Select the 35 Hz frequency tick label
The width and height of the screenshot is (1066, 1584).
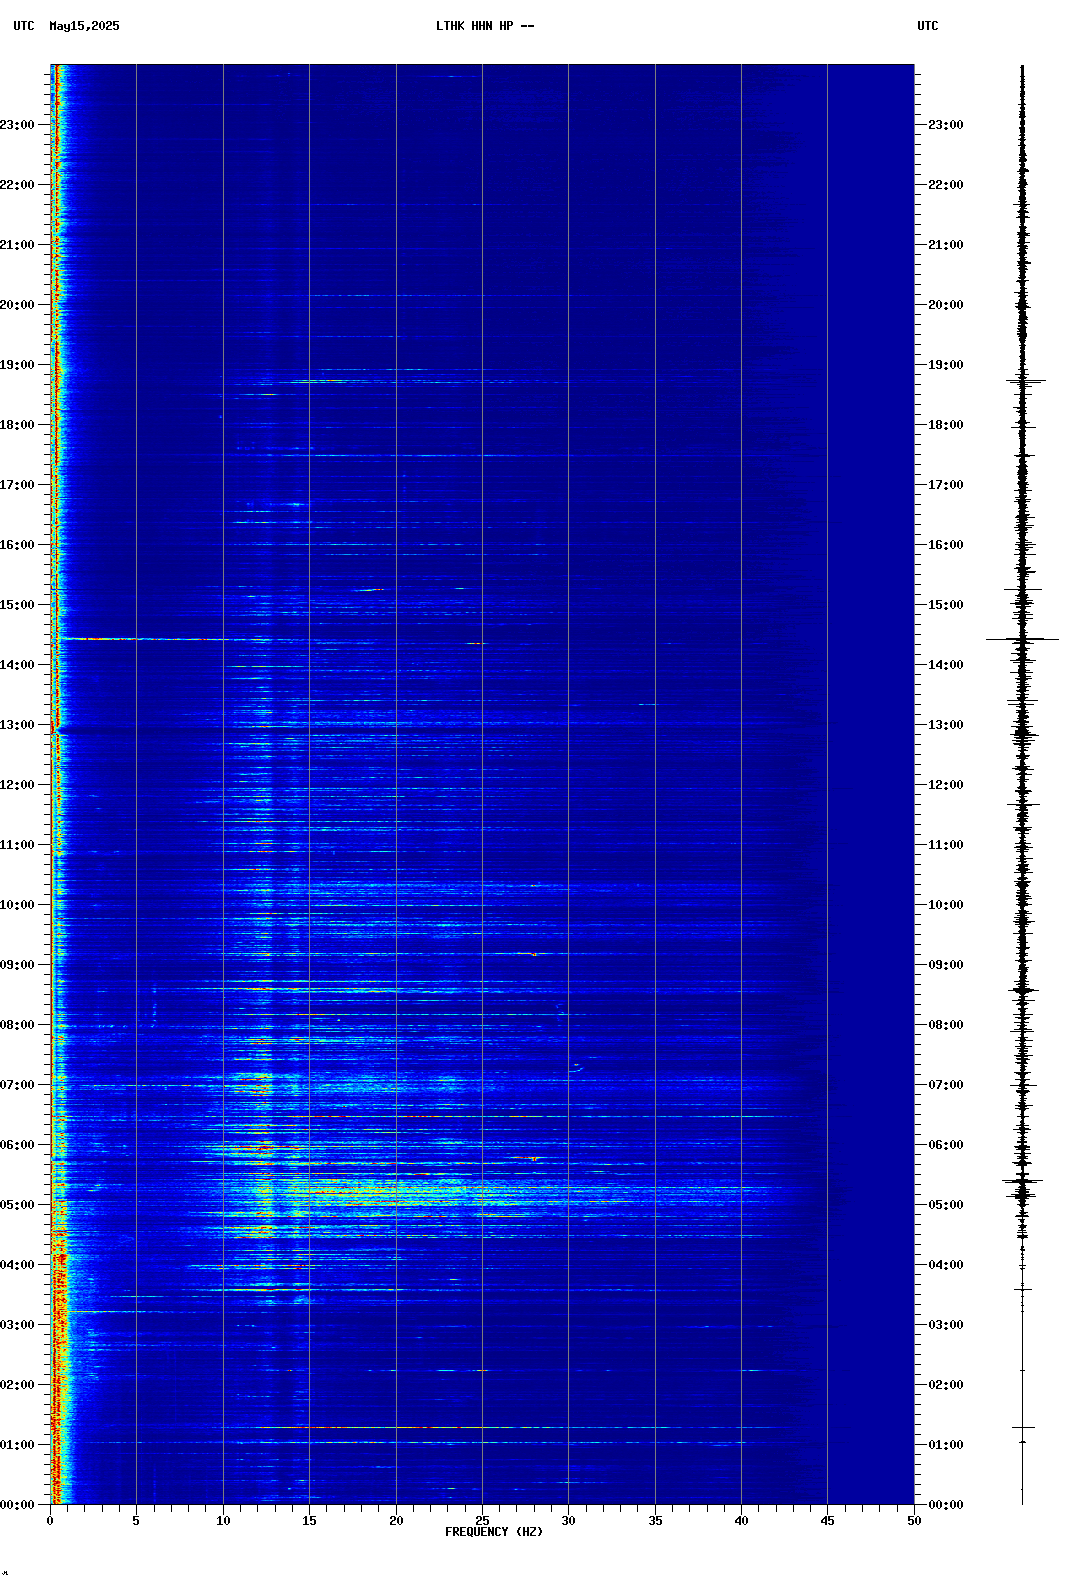tap(655, 1521)
